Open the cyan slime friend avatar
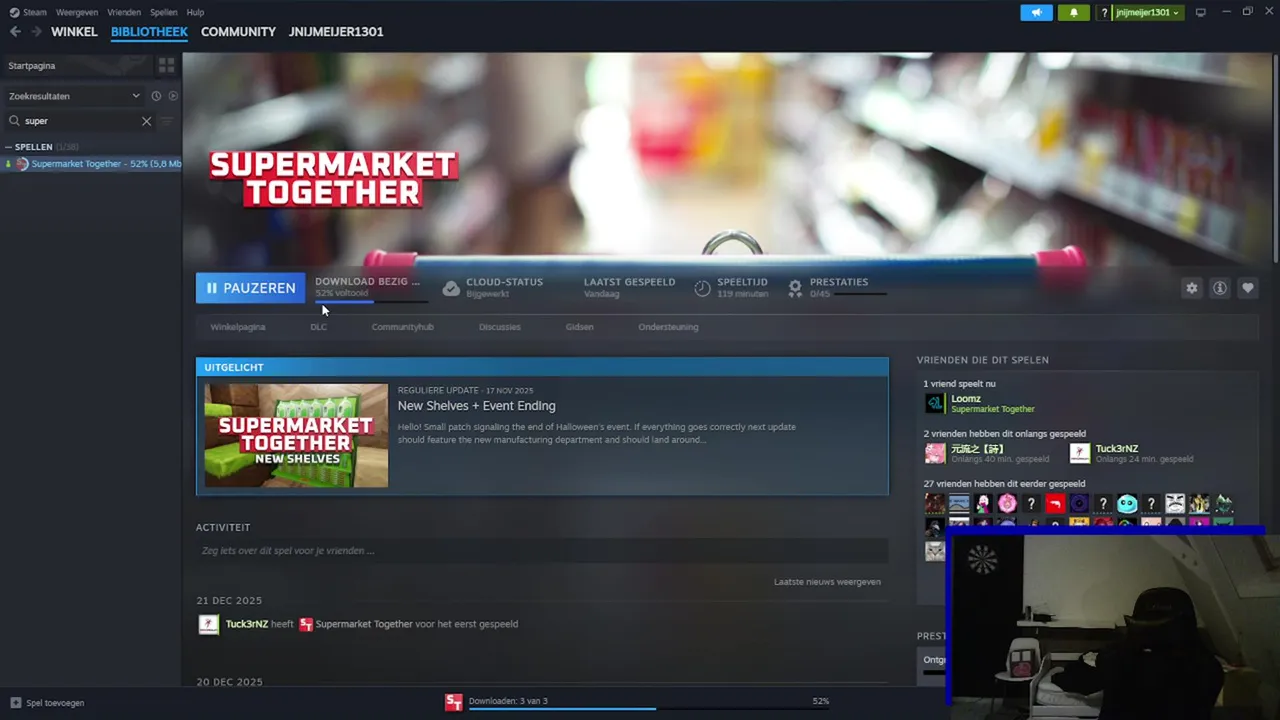1280x720 pixels. point(1127,504)
